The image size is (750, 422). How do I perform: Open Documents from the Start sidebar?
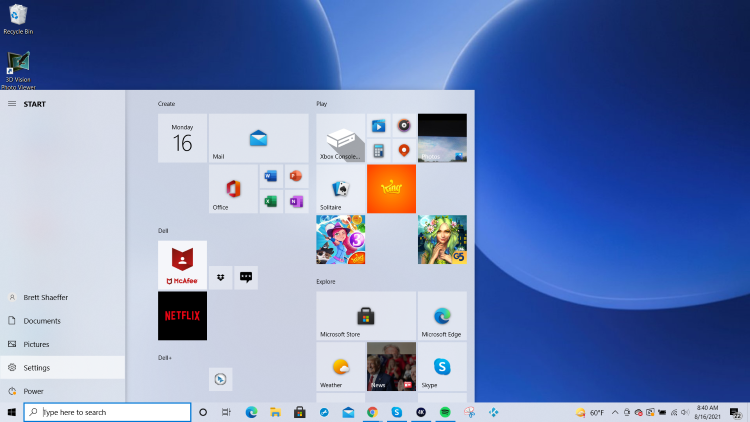click(x=42, y=321)
